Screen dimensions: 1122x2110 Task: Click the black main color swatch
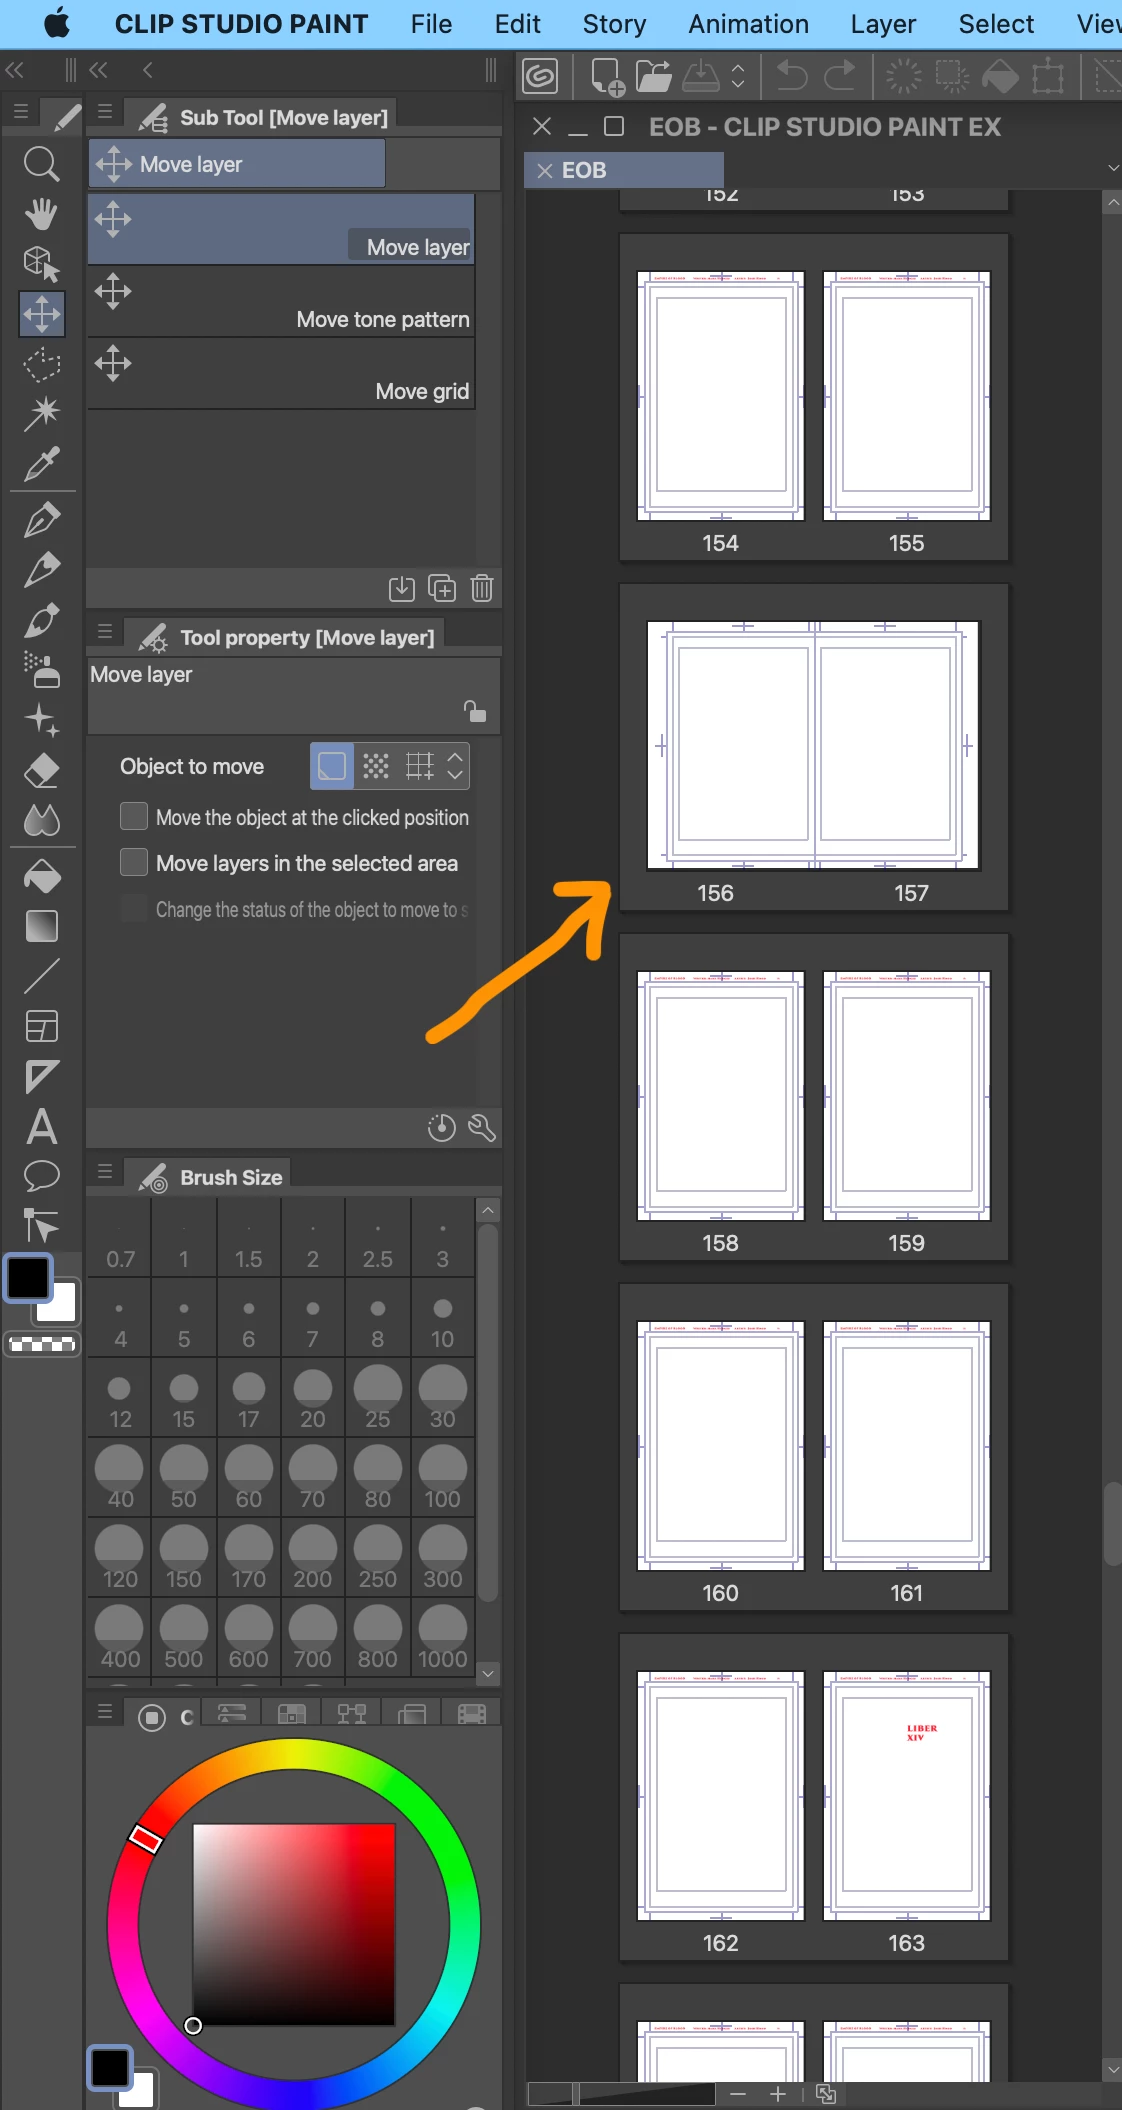(29, 1278)
